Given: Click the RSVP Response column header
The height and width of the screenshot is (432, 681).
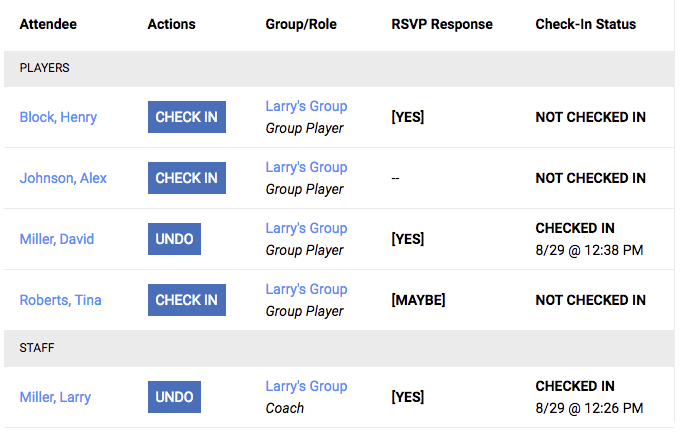Looking at the screenshot, I should [x=441, y=24].
